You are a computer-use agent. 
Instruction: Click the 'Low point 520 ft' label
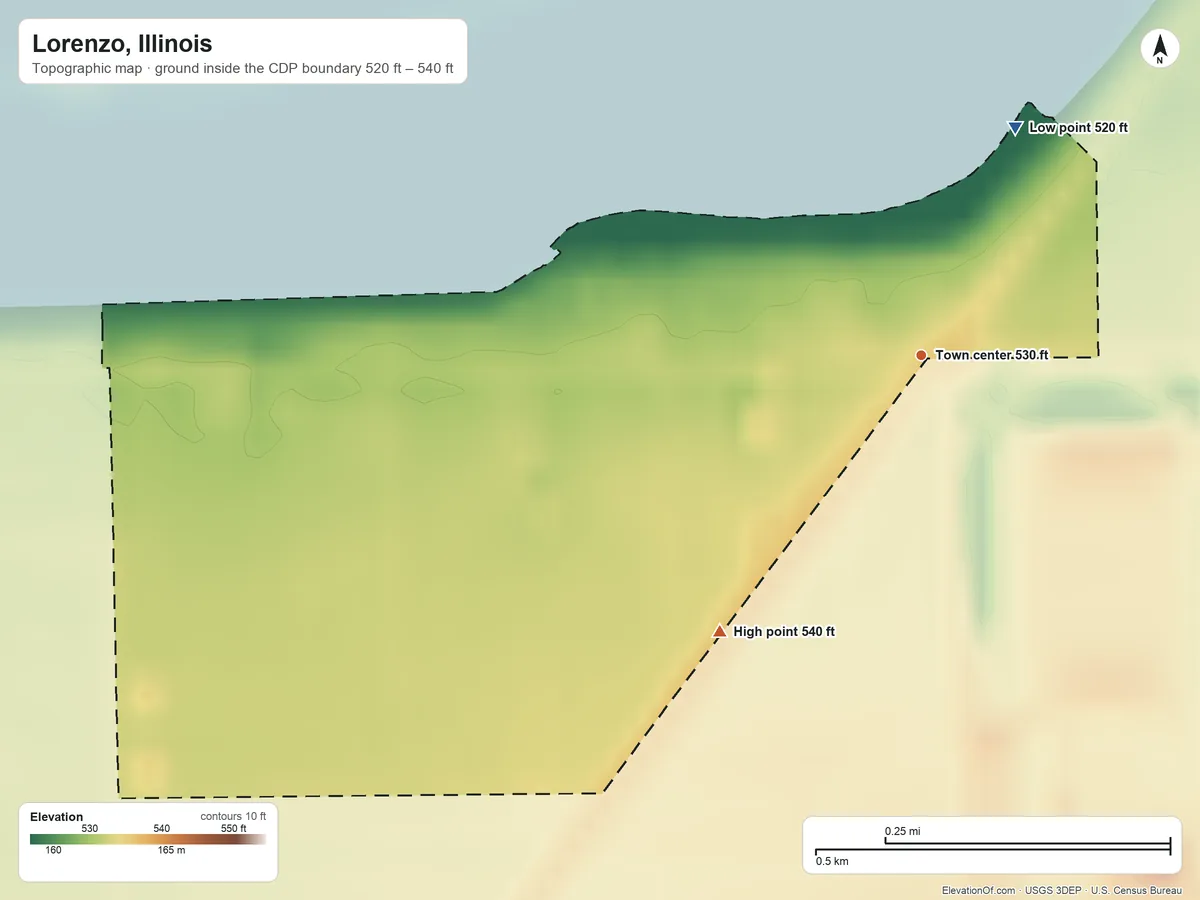[x=1078, y=128]
